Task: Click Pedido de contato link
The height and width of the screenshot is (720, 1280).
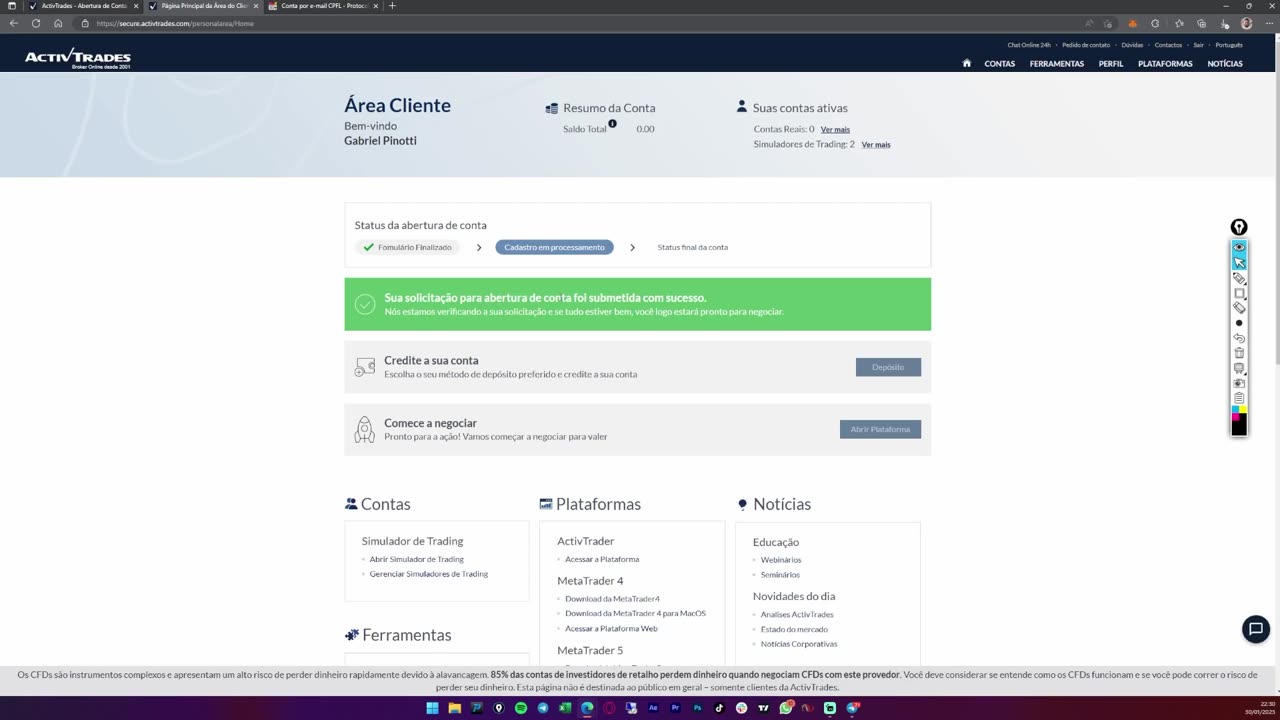Action: click(1086, 45)
